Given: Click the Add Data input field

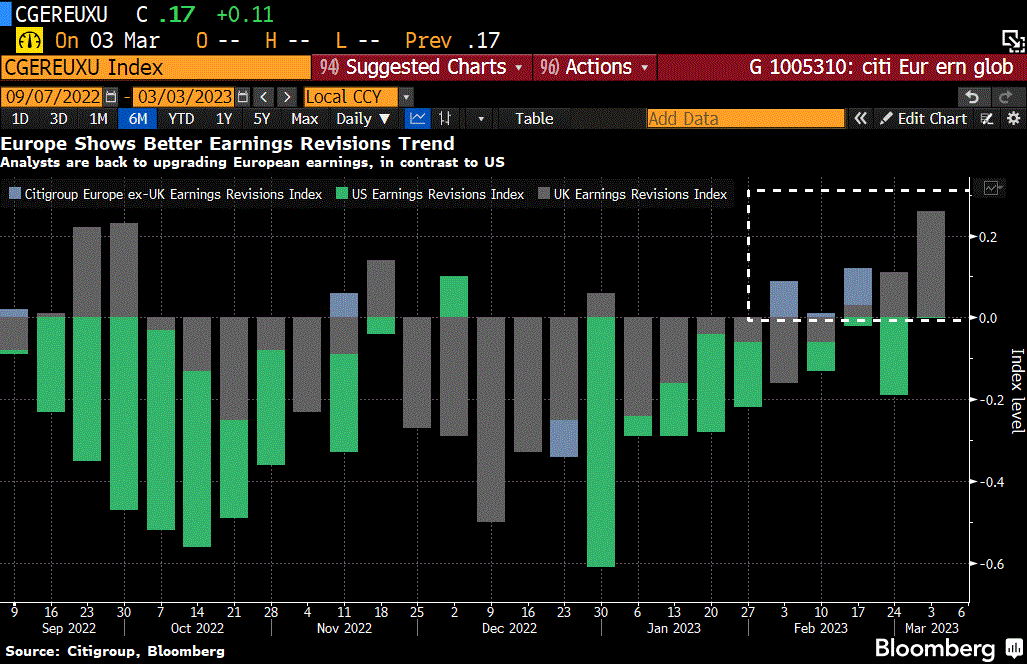Looking at the screenshot, I should click(x=745, y=119).
